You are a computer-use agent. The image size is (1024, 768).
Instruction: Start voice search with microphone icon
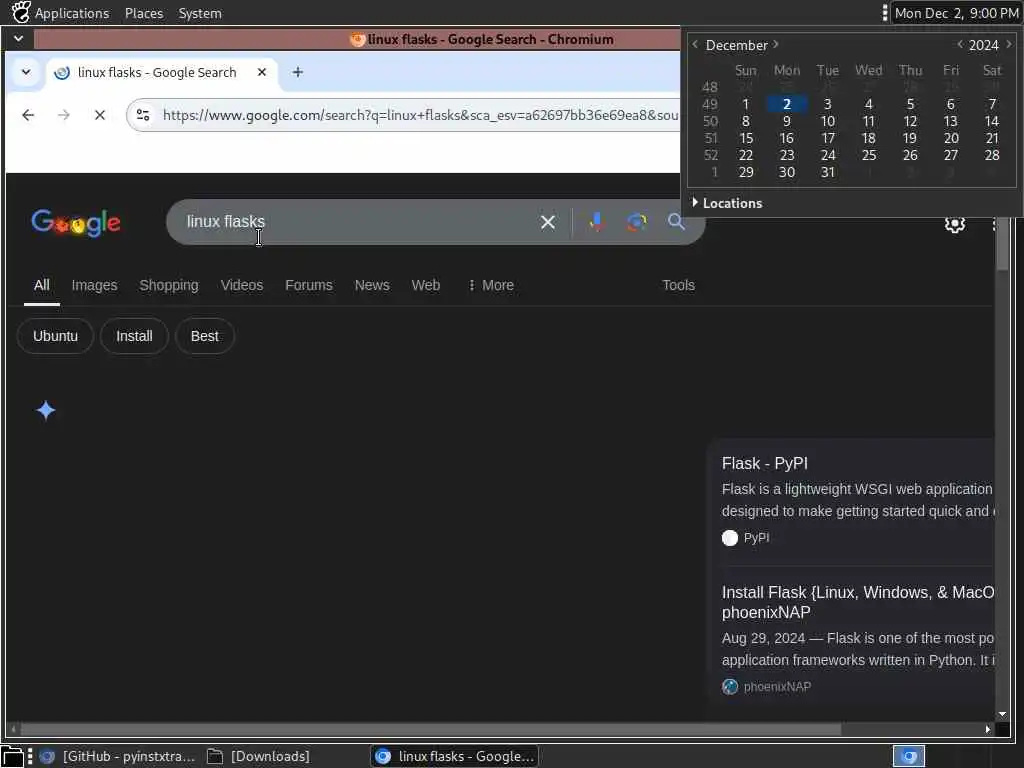pos(596,223)
